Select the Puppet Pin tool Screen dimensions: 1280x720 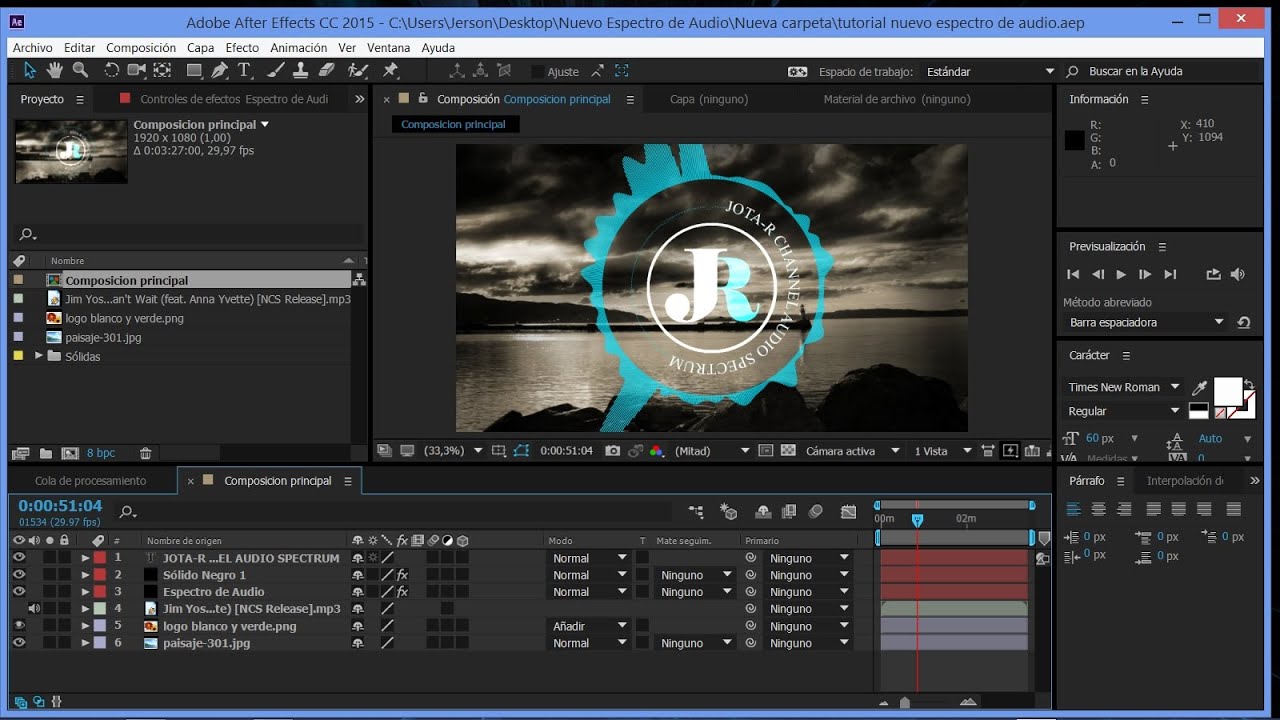click(391, 70)
